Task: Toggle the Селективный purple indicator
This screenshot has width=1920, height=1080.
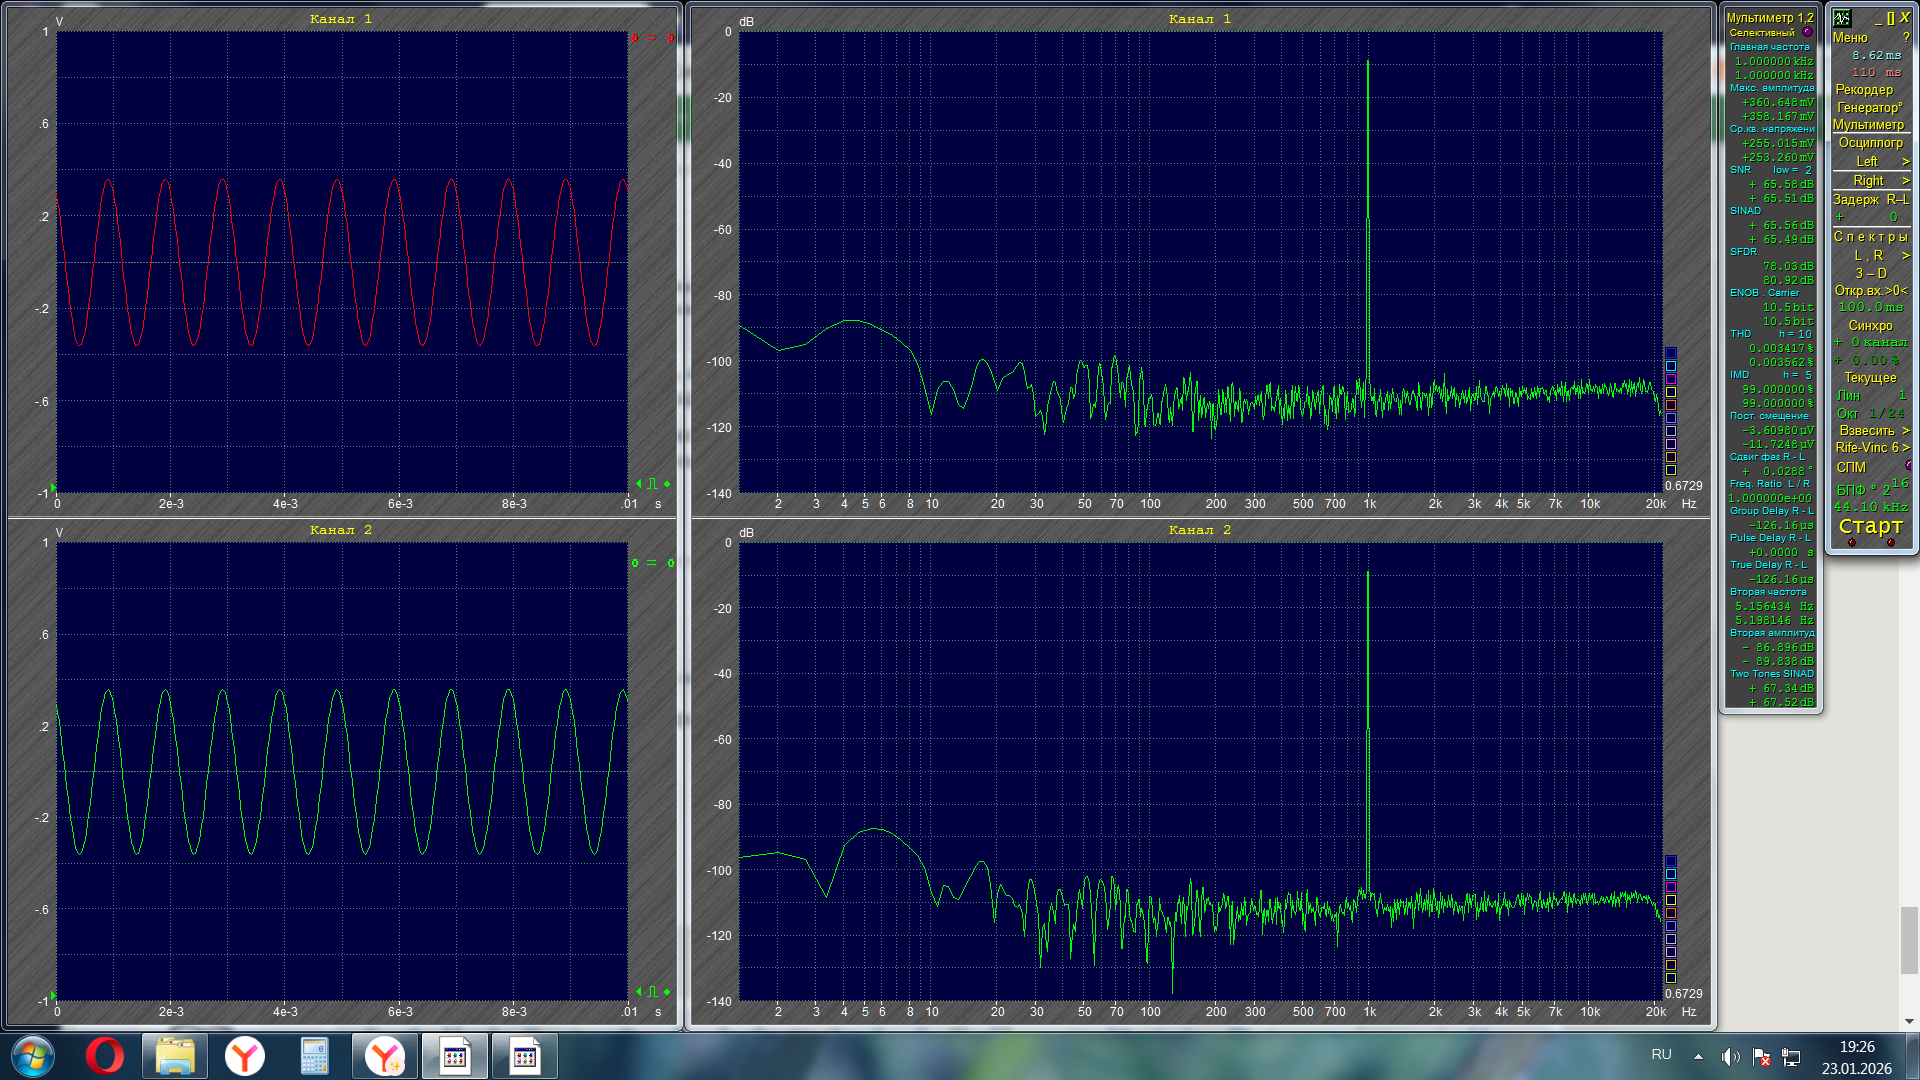Action: click(1807, 32)
